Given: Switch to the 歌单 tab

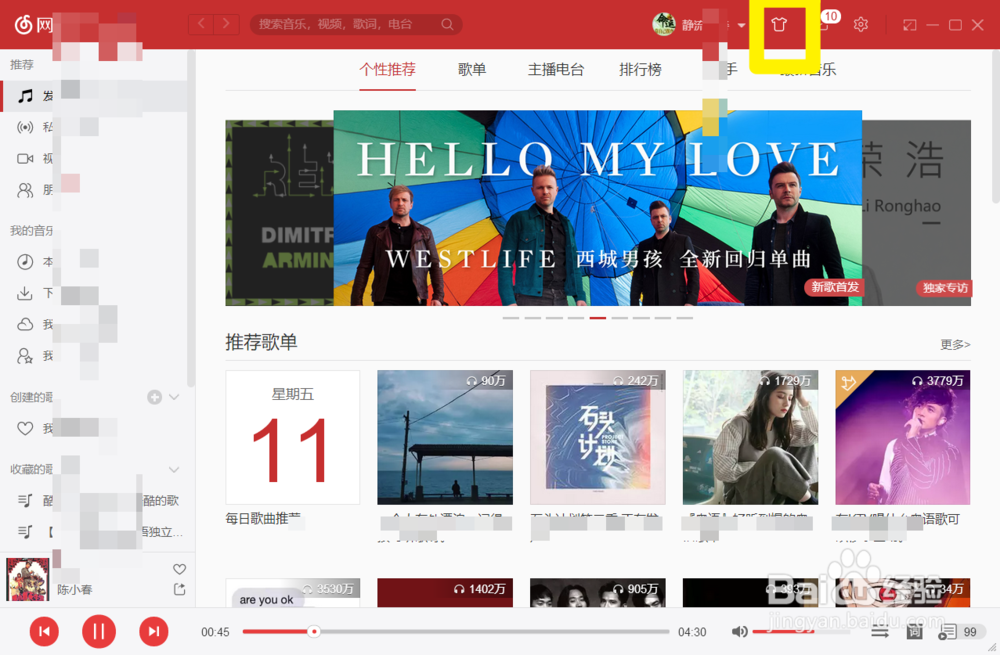Looking at the screenshot, I should (472, 70).
